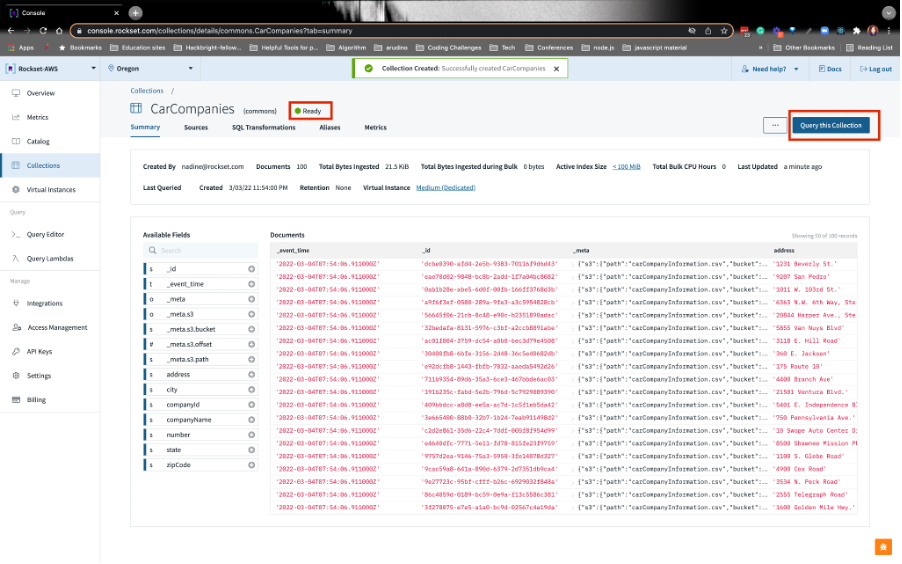The height and width of the screenshot is (564, 902).
Task: Click the orange chat widget icon
Action: click(883, 546)
